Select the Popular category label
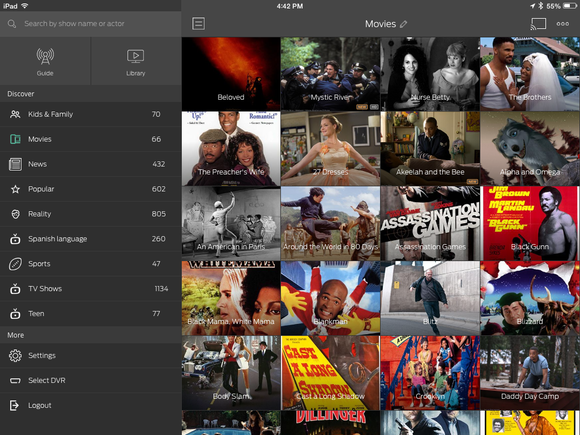This screenshot has height=435, width=580. coord(41,189)
